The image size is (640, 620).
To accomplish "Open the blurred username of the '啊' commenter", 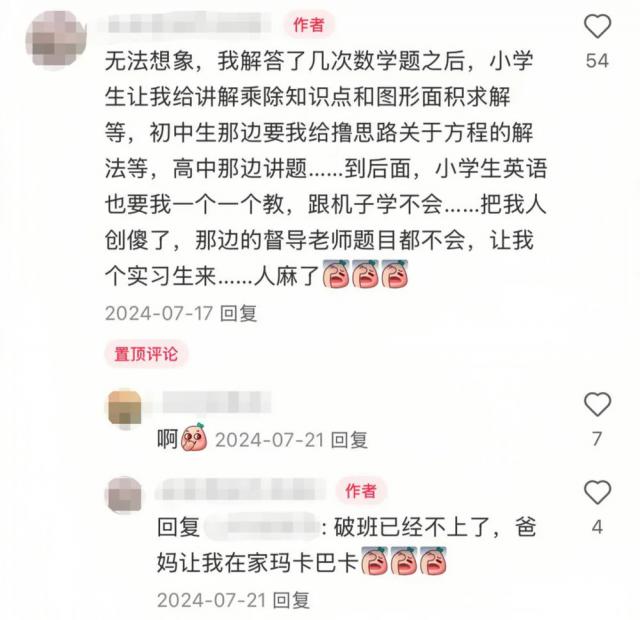I will [x=216, y=402].
